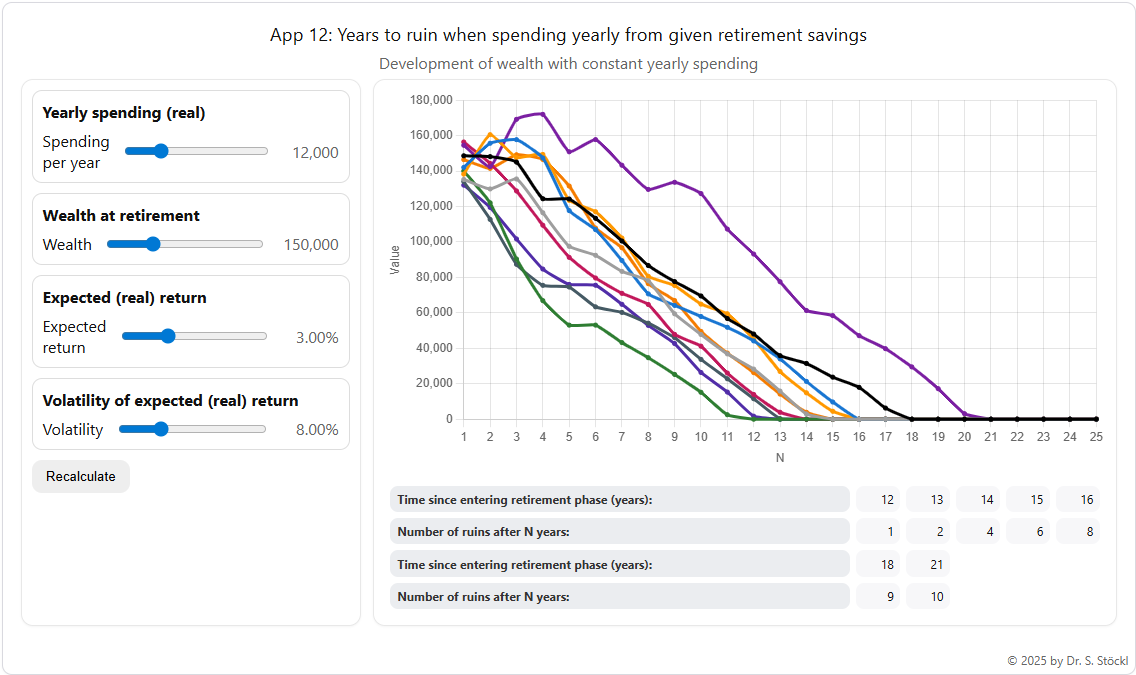The height and width of the screenshot is (675, 1136).
Task: Click the chart subtitle about constant yearly spending
Action: 568,63
